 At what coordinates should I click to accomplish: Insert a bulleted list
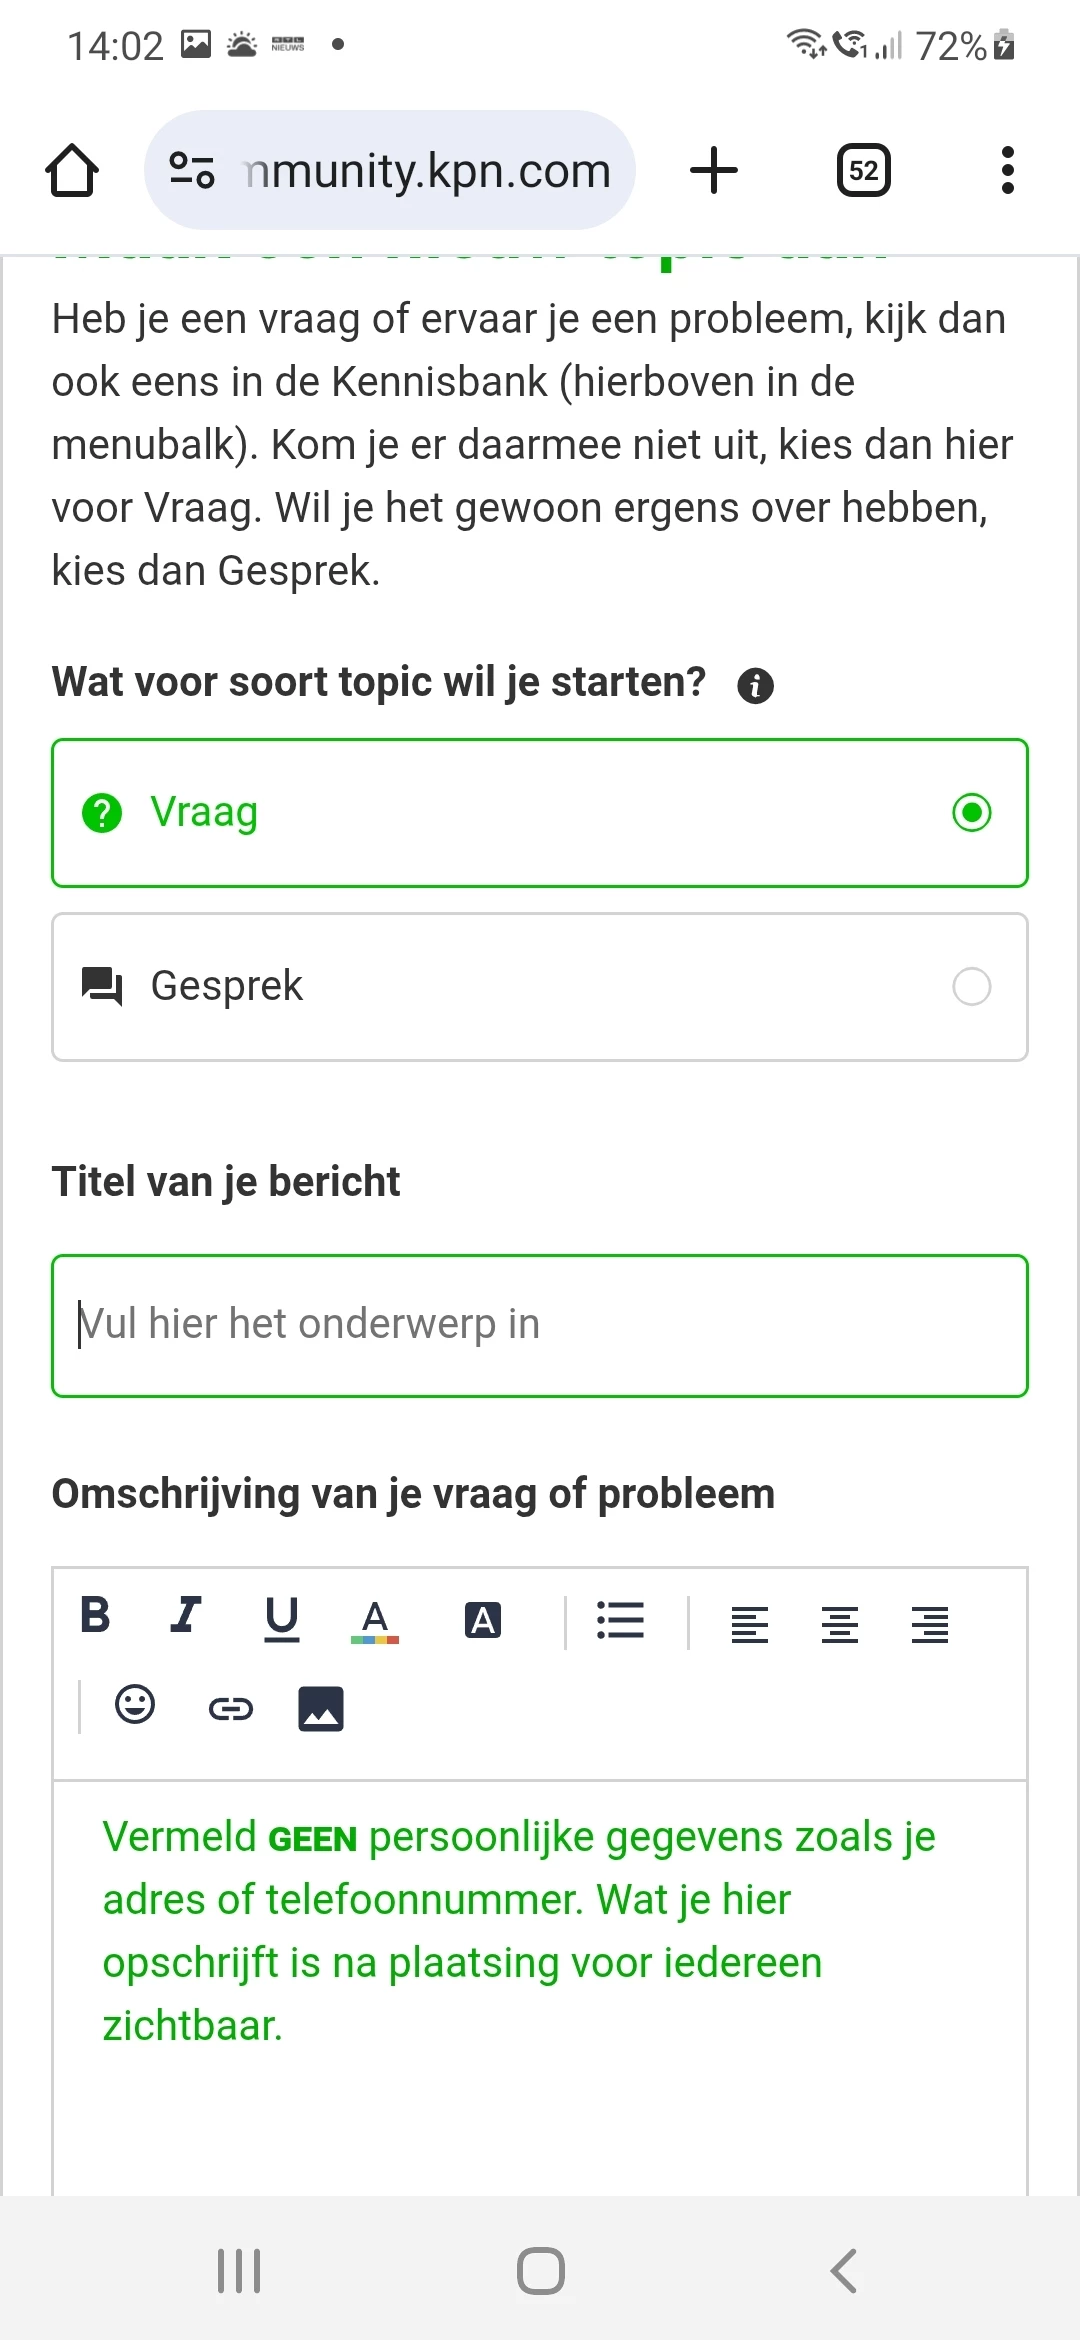(x=620, y=1620)
